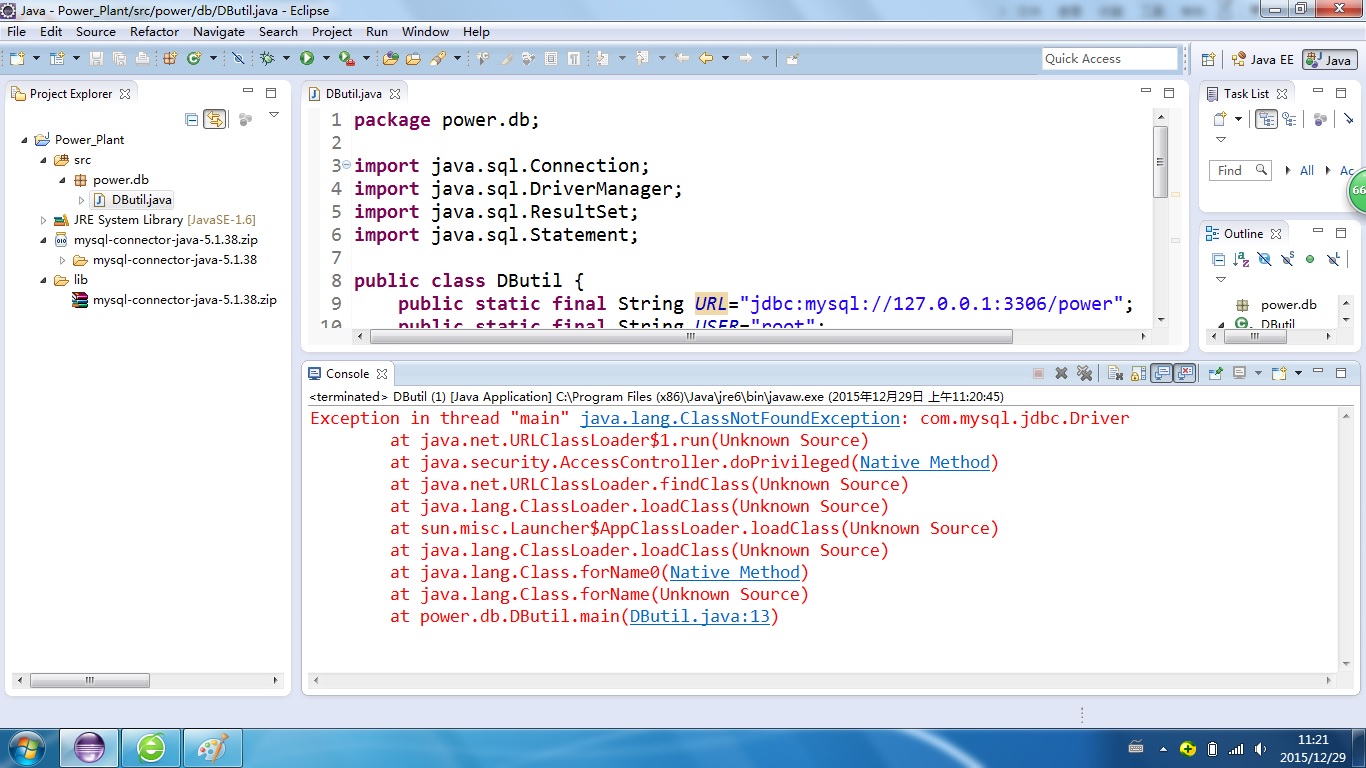Click Native Method link on doPrivileged line
Viewport: 1366px width, 768px height.
pyautogui.click(x=925, y=462)
